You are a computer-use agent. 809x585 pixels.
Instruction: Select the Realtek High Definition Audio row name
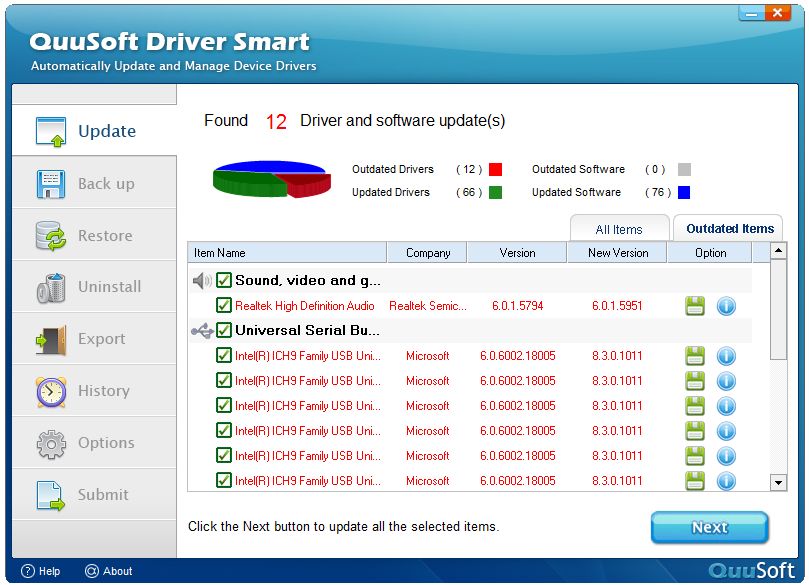(x=304, y=306)
